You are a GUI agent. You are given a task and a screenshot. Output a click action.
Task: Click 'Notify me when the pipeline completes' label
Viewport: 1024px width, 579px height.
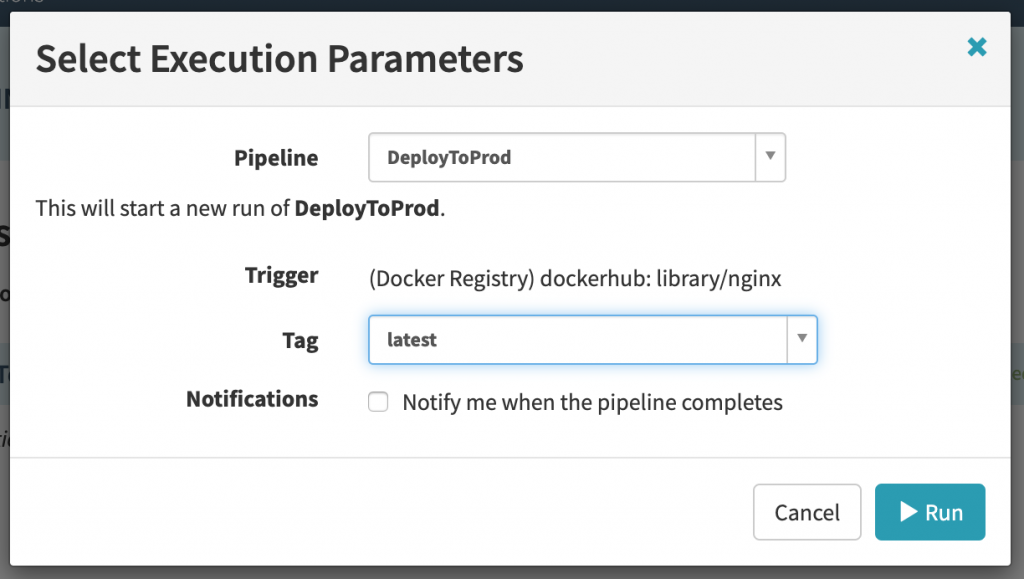(592, 403)
